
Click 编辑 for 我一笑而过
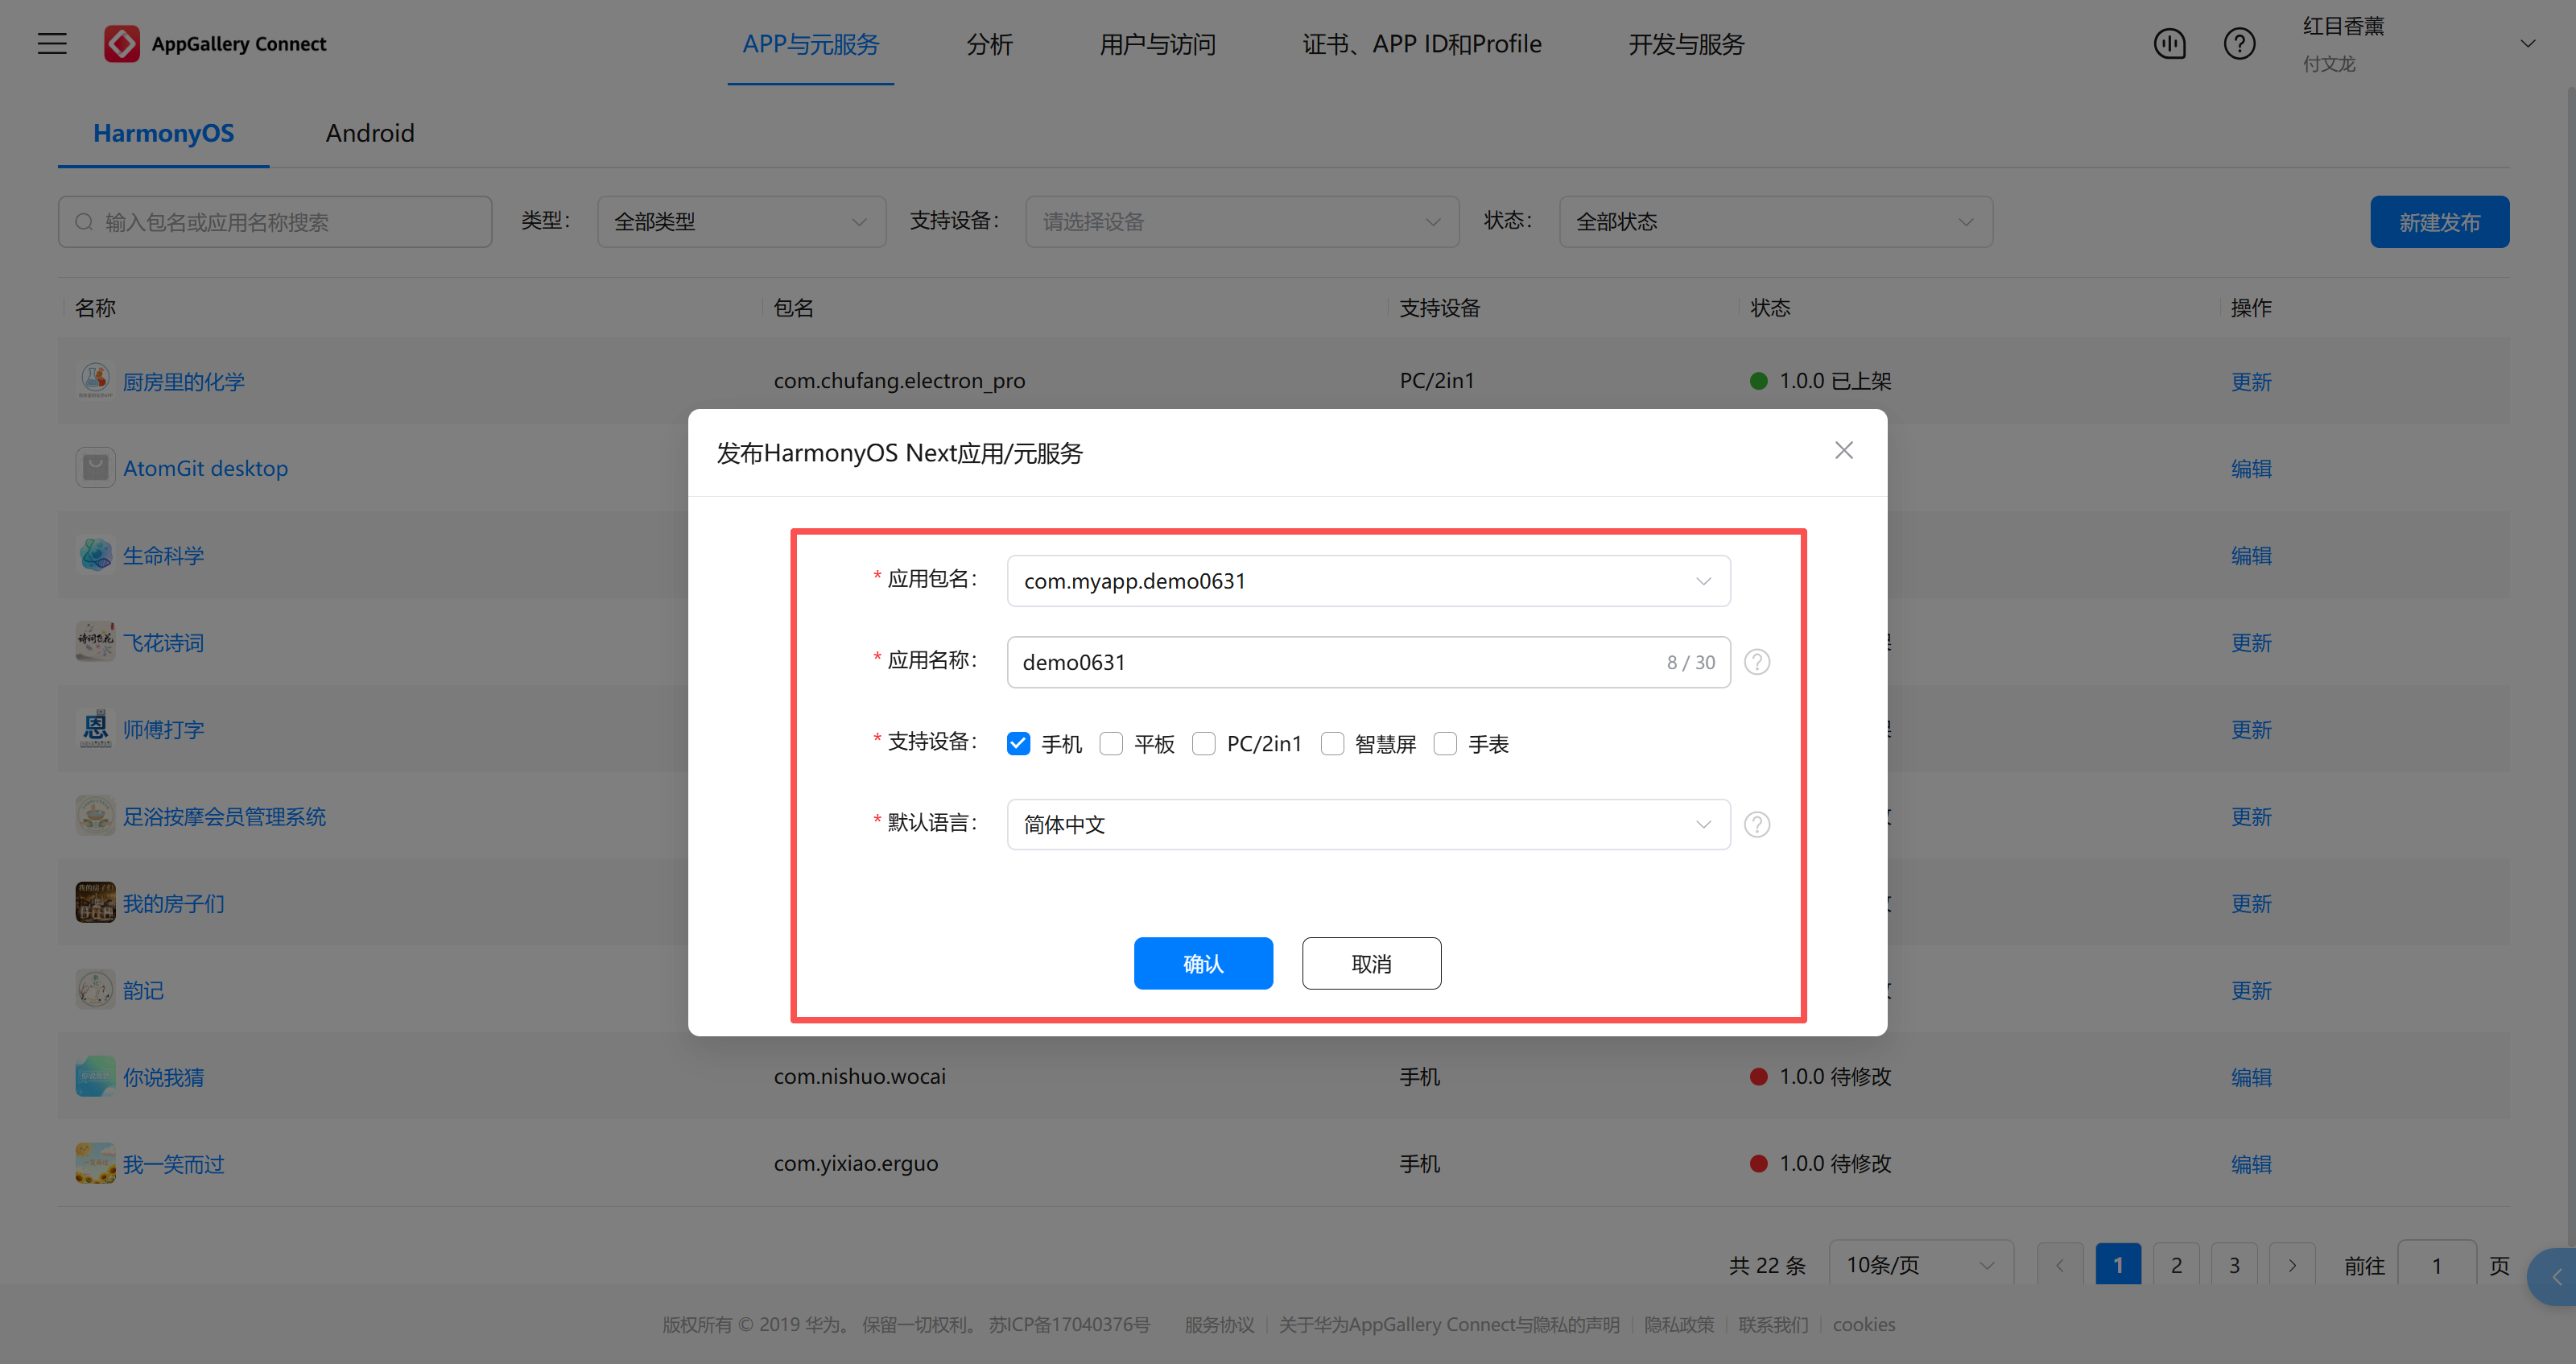[2251, 1164]
